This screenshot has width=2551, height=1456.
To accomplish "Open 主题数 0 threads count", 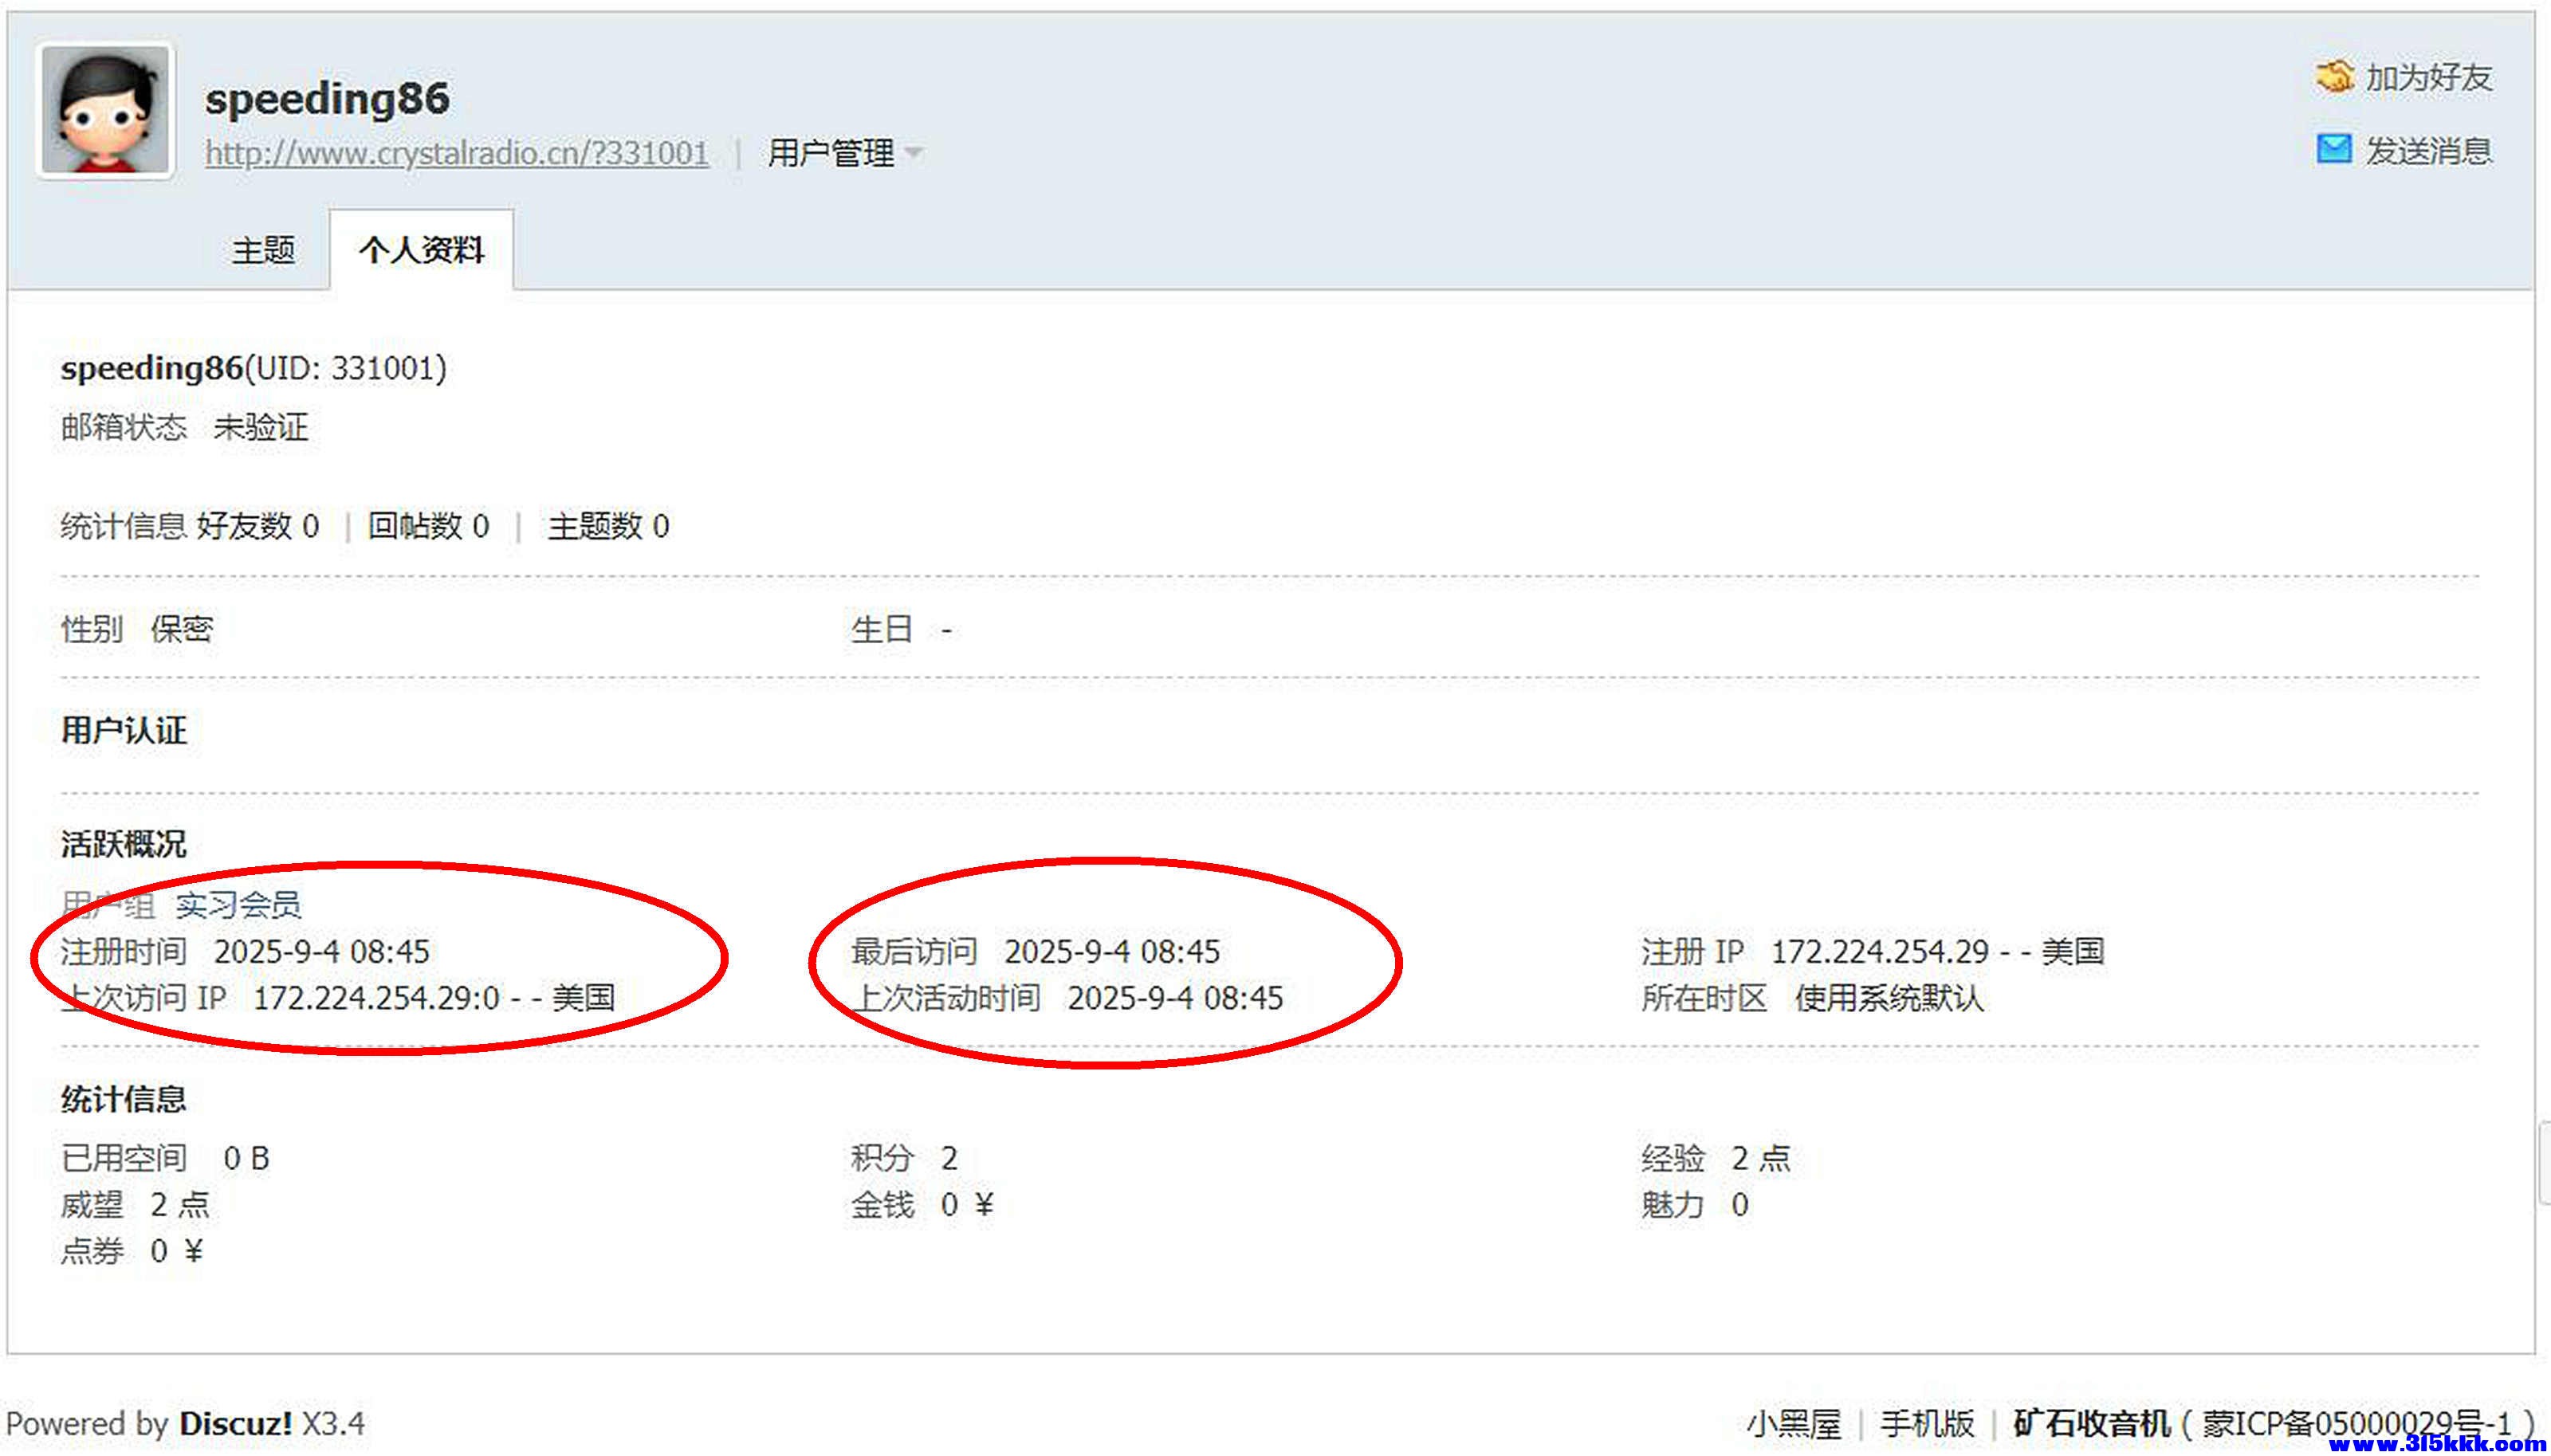I will 608,526.
